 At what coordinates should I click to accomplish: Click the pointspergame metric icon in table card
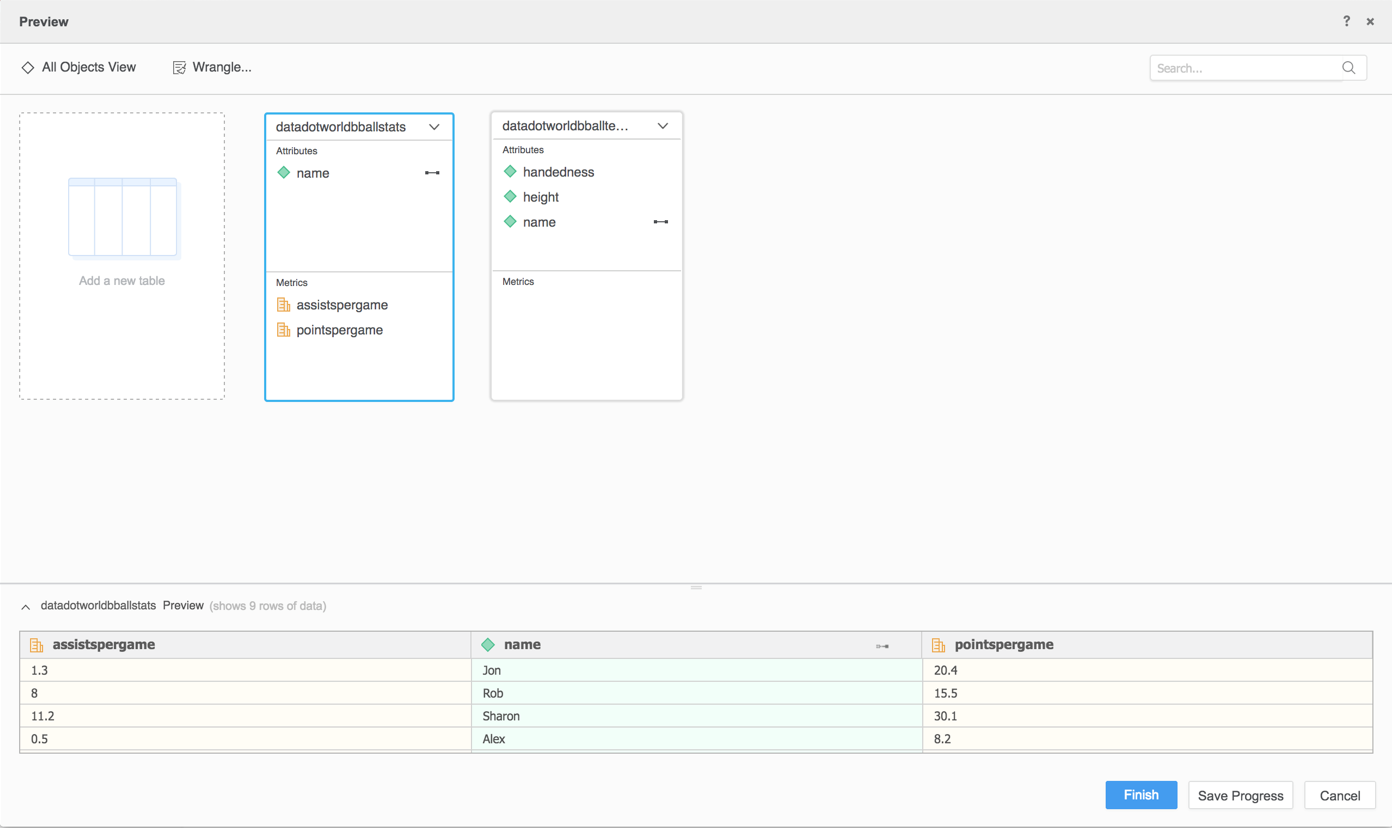point(284,330)
